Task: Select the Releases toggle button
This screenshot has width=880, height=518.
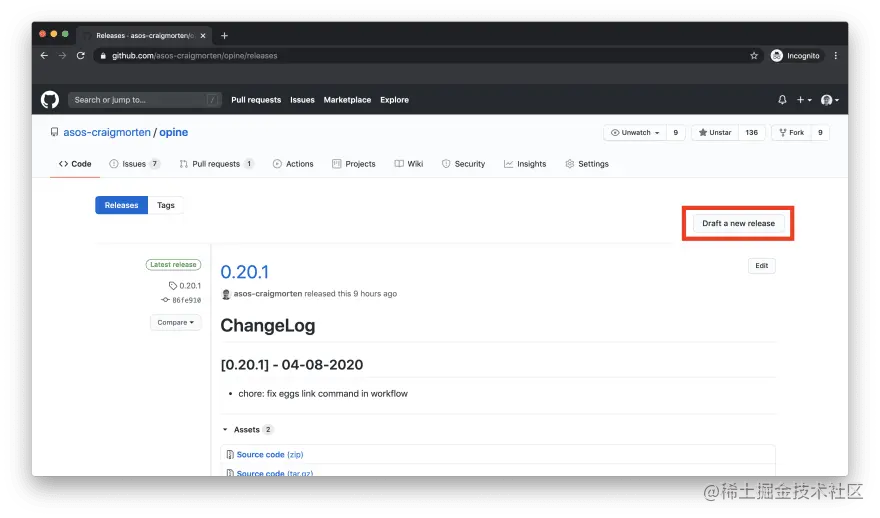Action: tap(121, 205)
